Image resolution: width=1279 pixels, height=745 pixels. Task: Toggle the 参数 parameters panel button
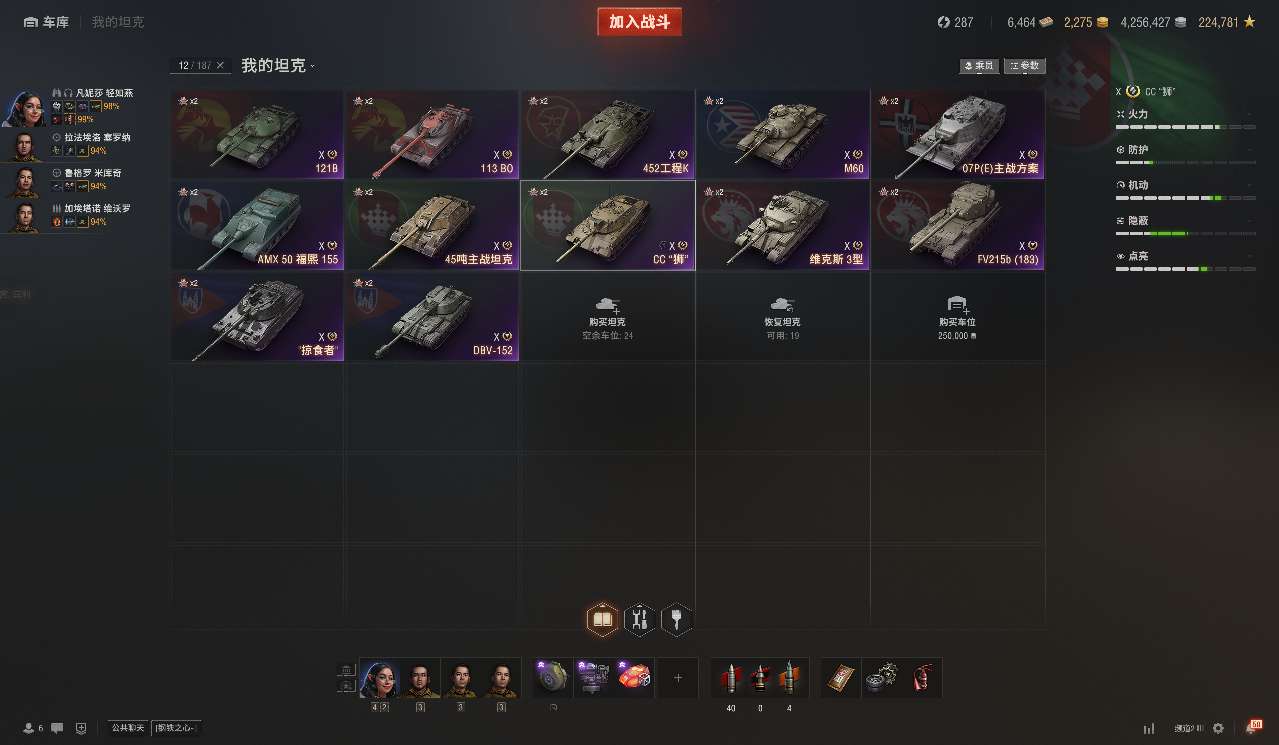pyautogui.click(x=1025, y=66)
